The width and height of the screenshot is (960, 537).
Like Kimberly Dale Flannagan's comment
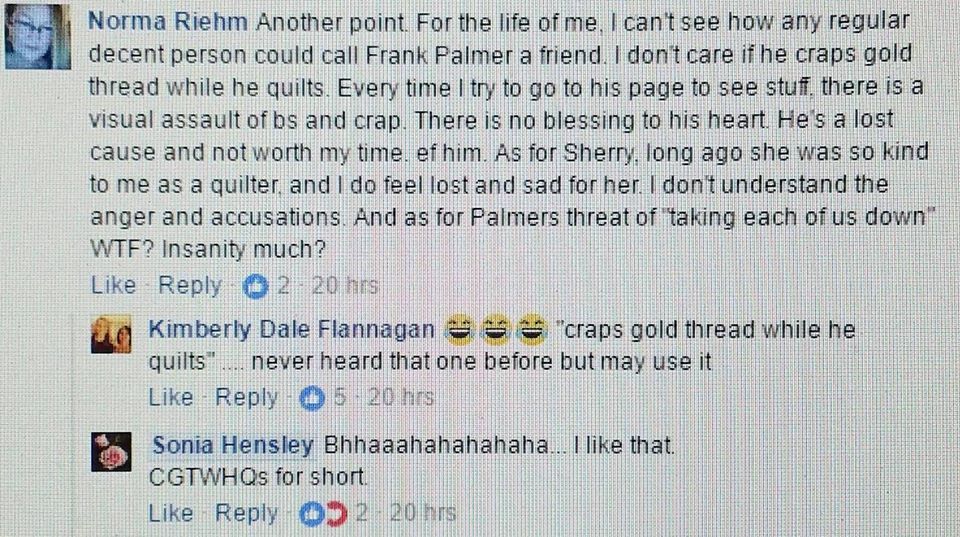[x=171, y=397]
